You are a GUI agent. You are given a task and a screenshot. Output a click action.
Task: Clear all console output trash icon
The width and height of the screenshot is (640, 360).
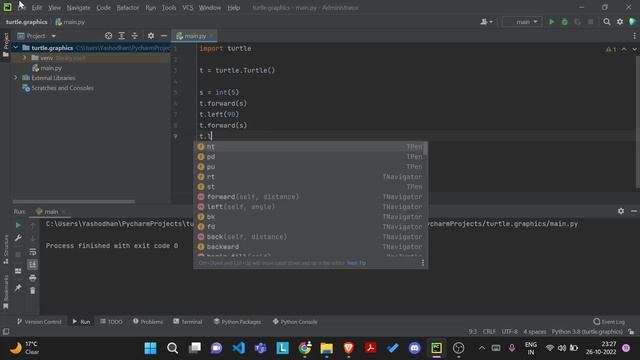pos(33,291)
